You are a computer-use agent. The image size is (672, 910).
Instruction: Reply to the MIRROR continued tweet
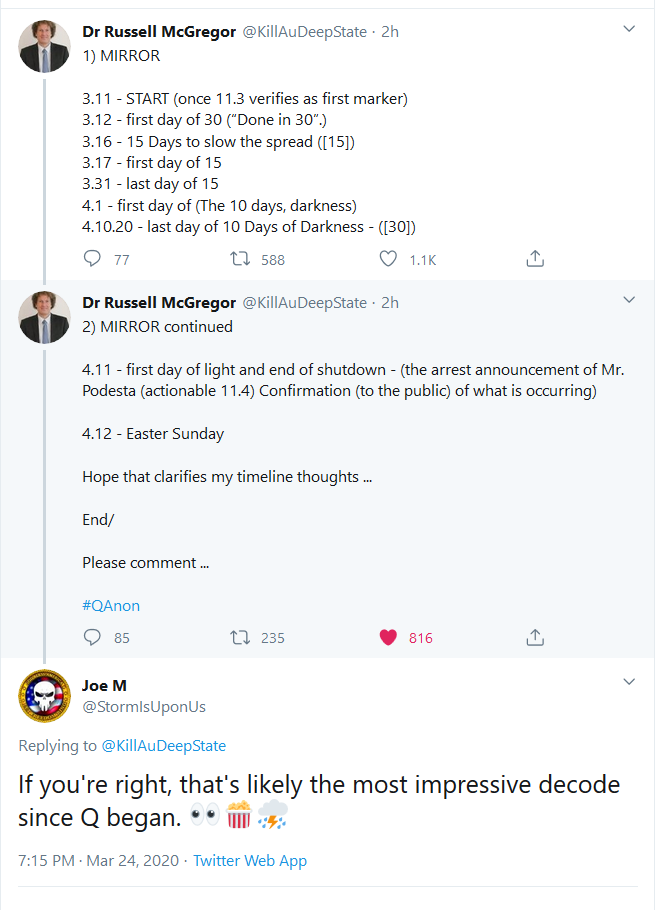point(93,637)
